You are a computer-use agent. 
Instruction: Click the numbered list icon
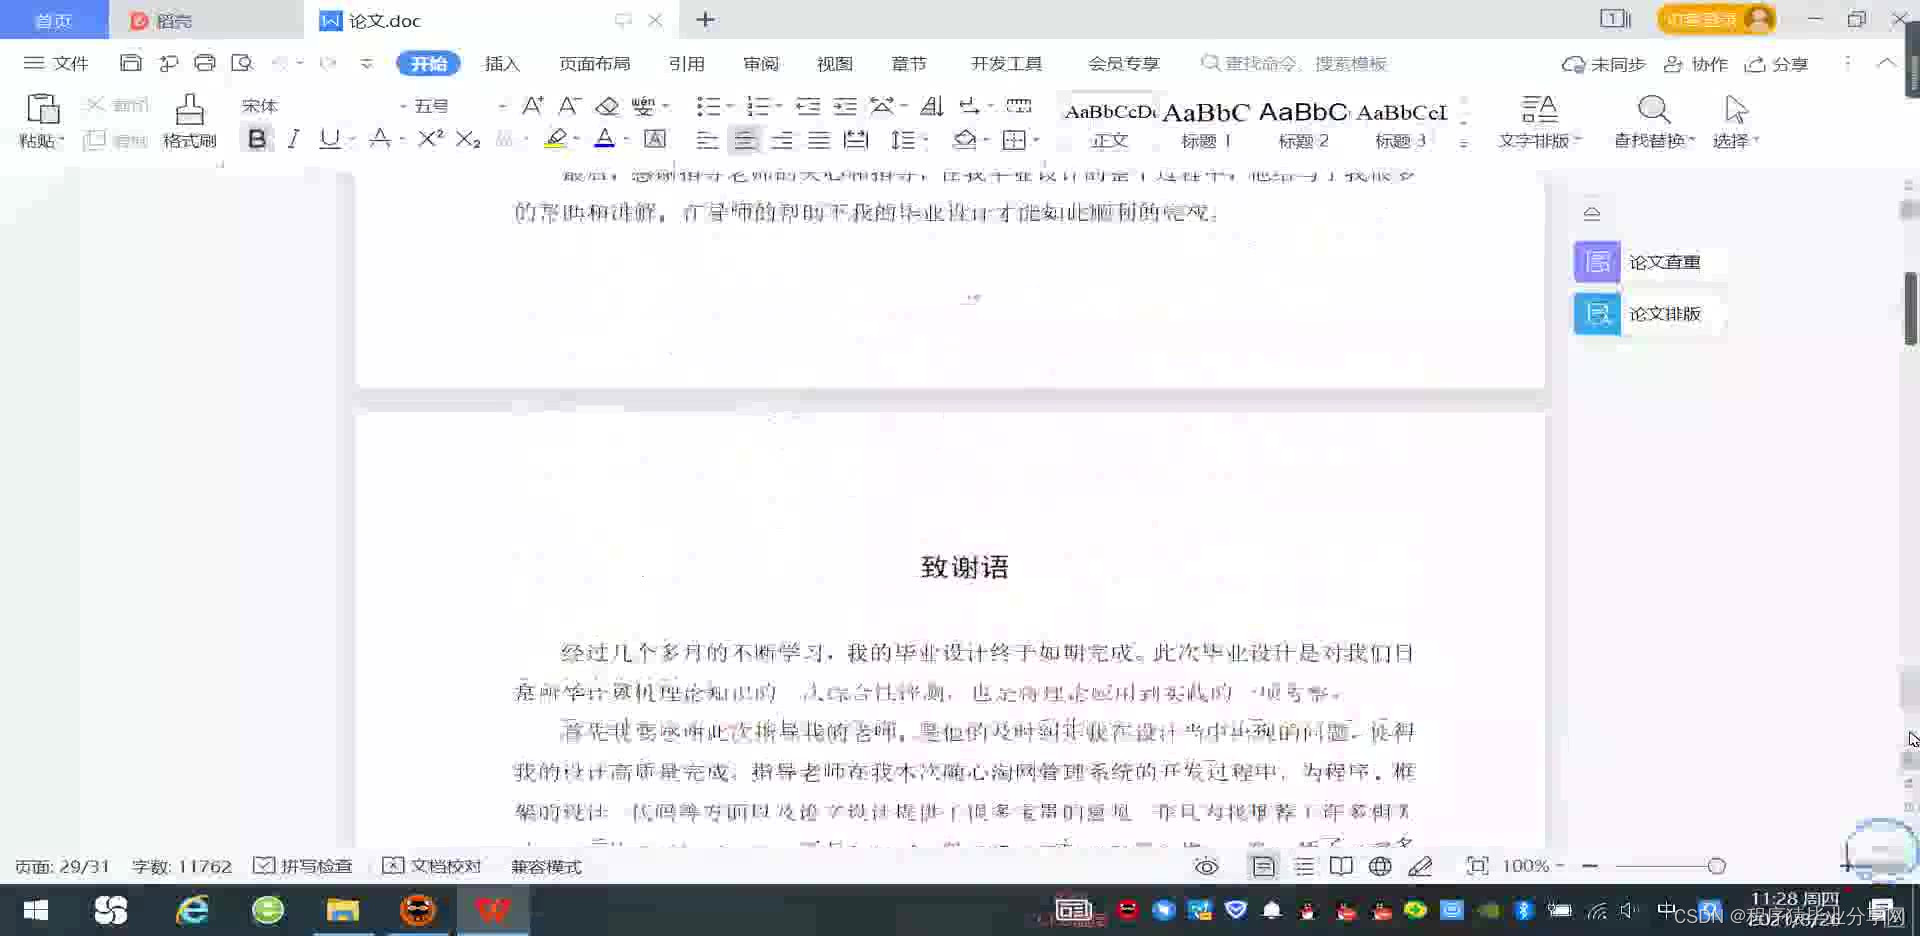tap(758, 105)
